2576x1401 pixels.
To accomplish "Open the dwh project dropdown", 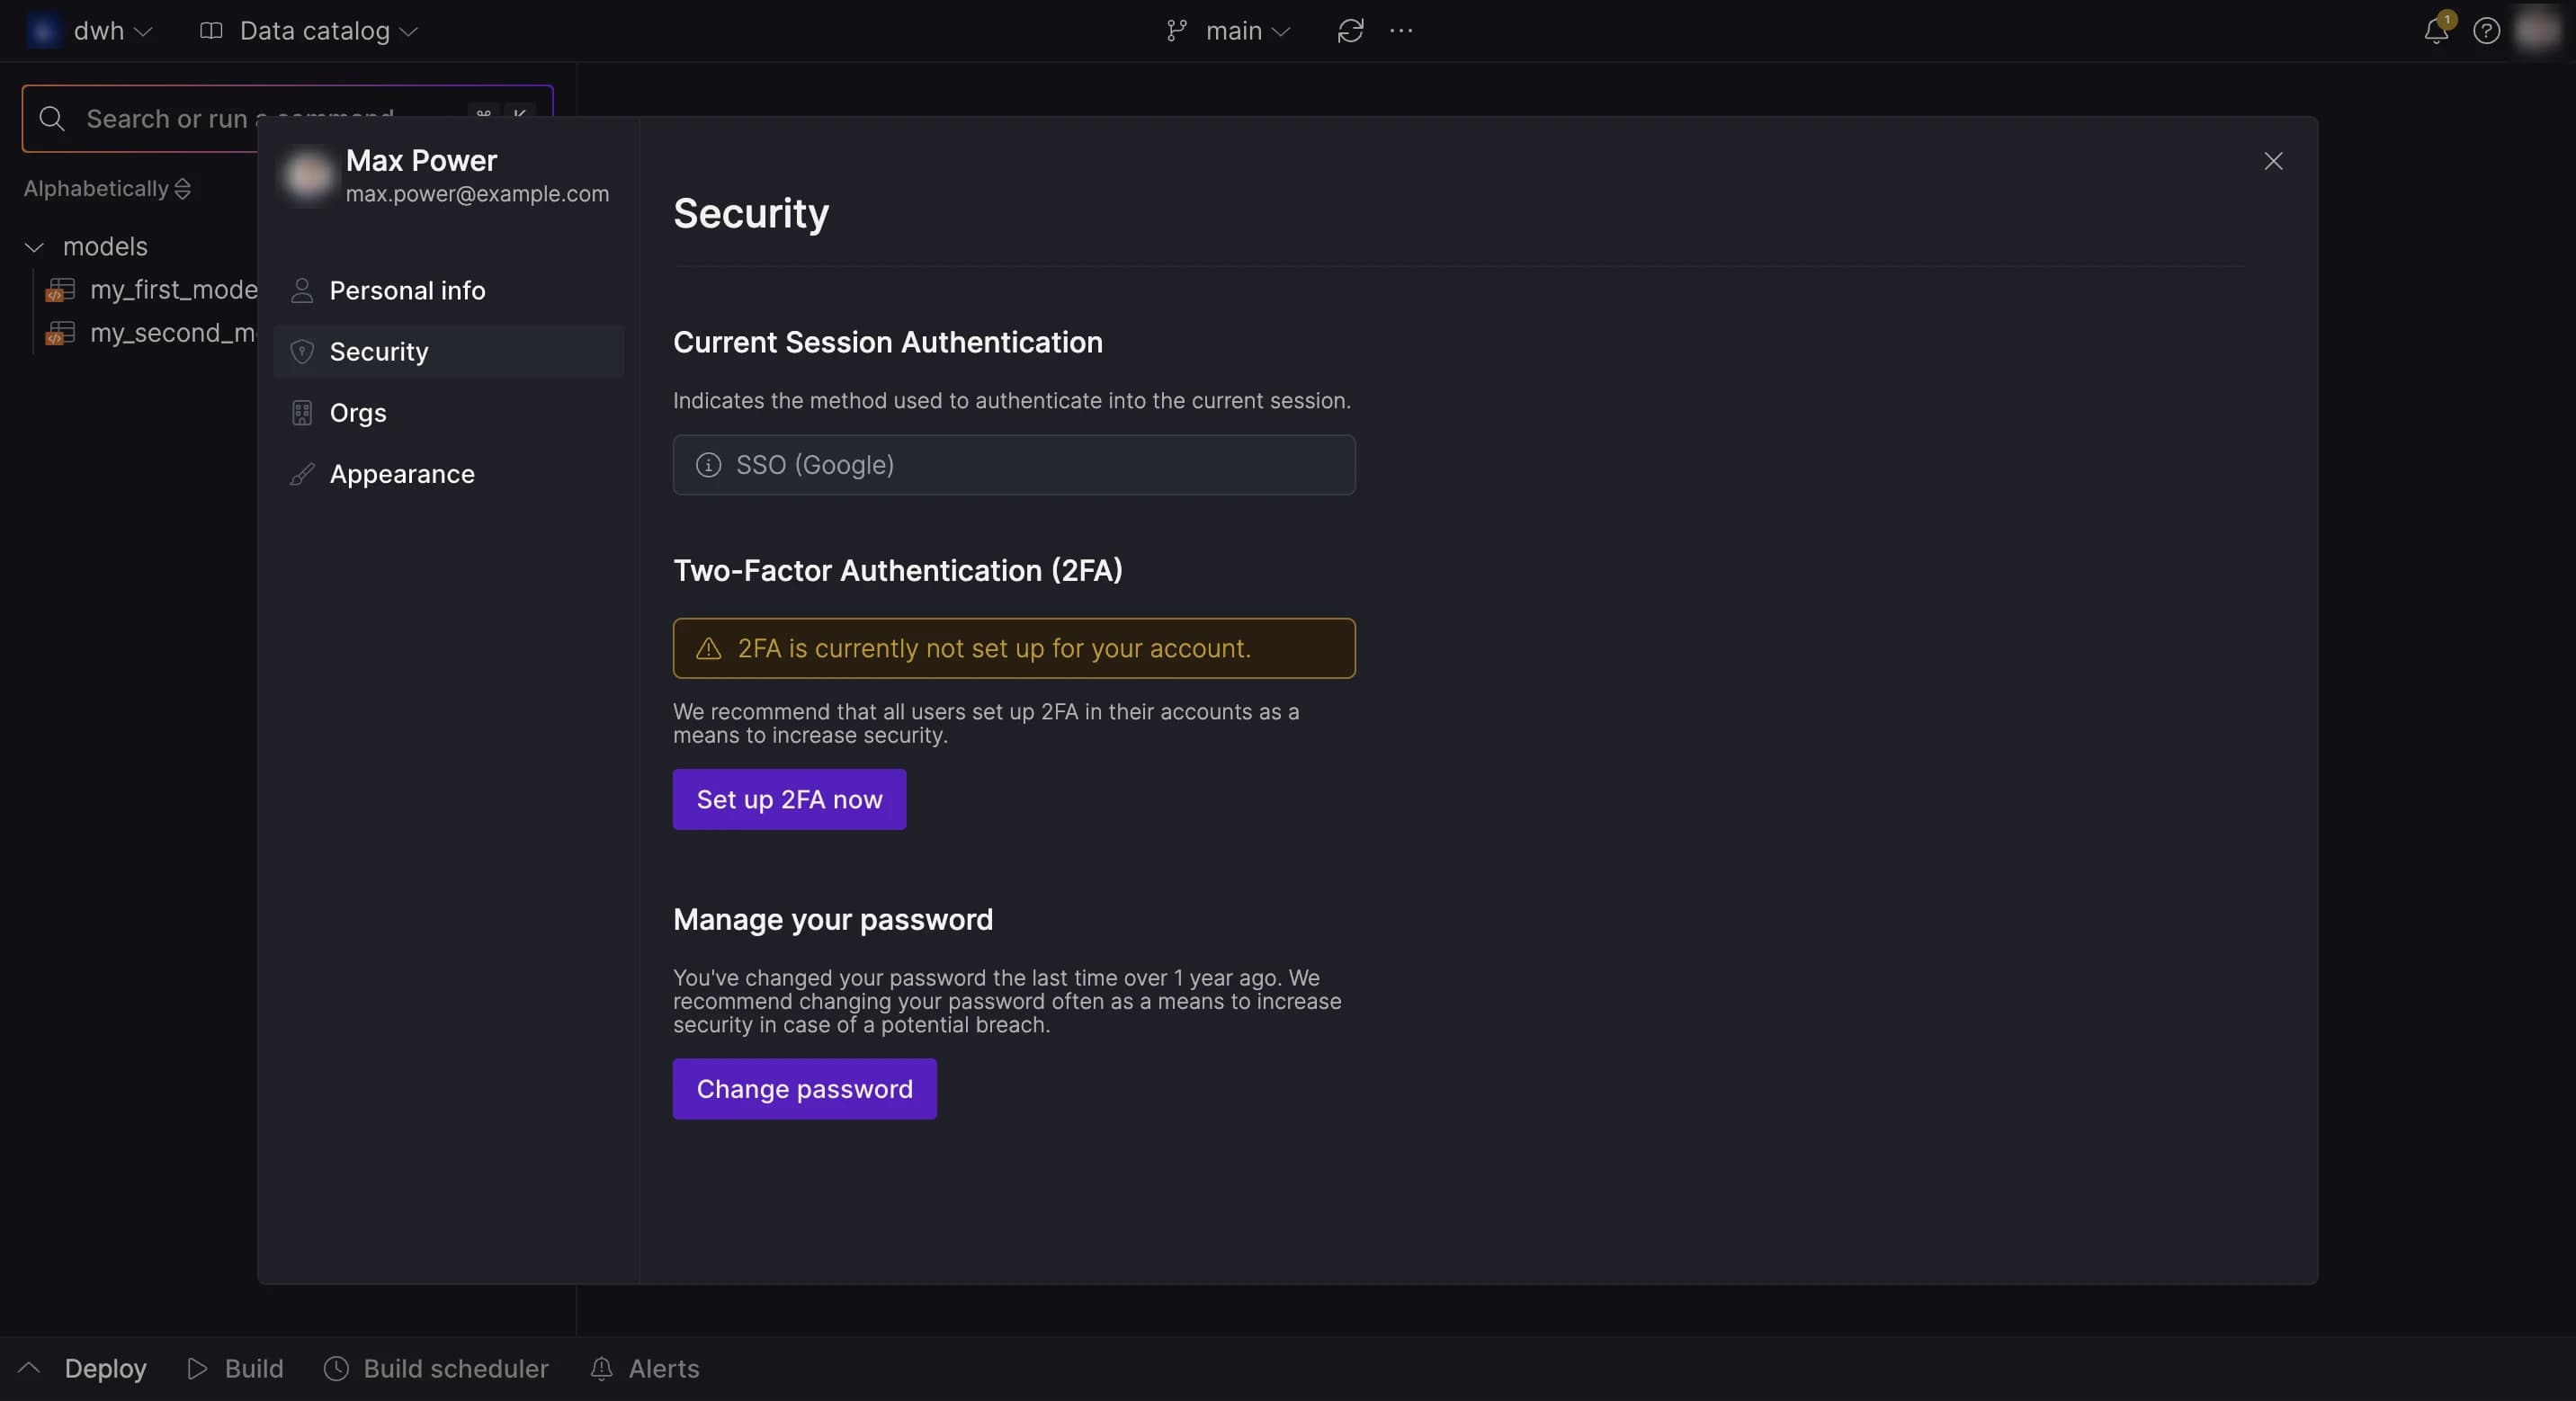I will click(112, 31).
